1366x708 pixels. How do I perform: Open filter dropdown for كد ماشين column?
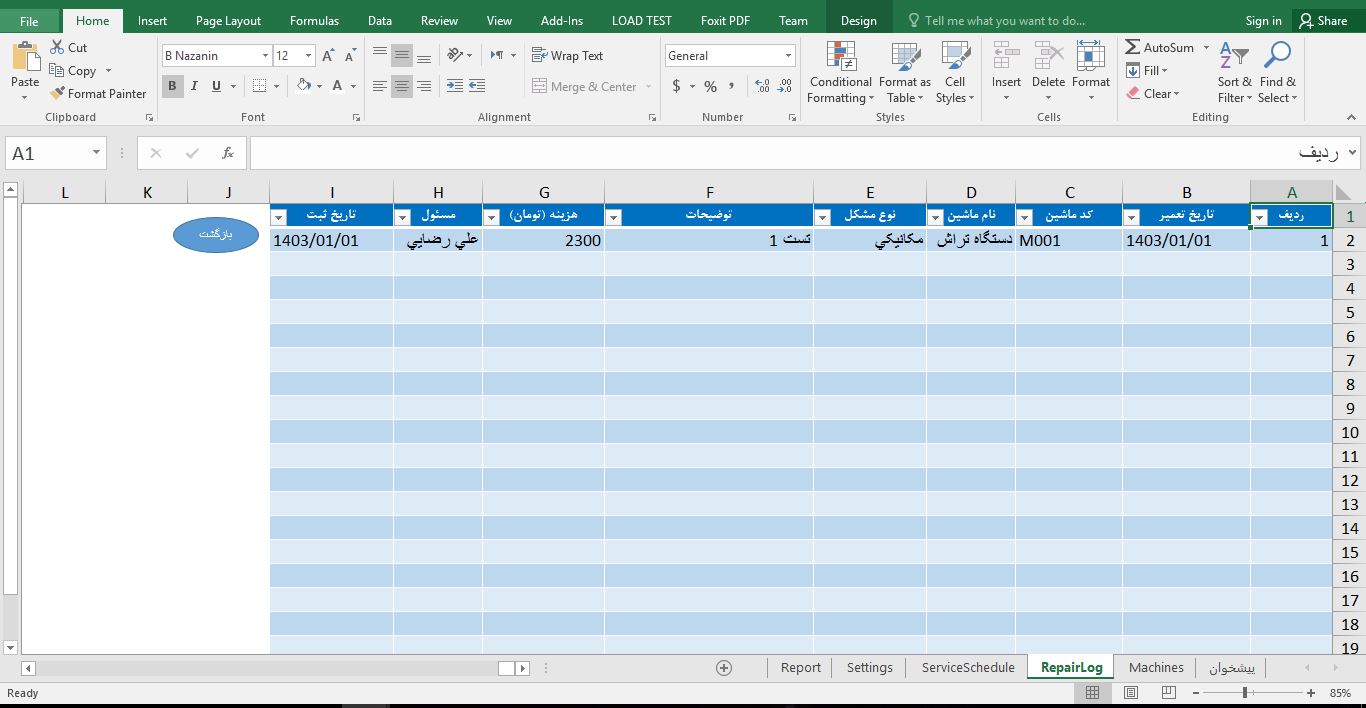point(1025,217)
